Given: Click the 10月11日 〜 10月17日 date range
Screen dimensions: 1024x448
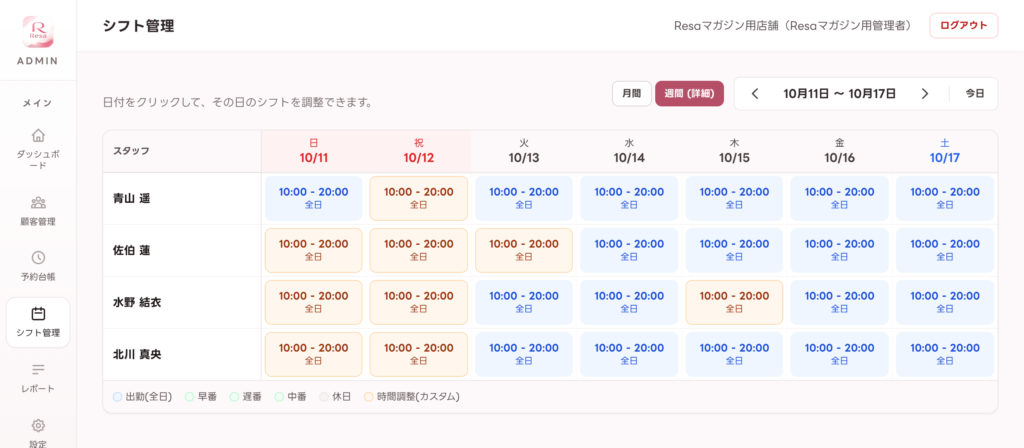Looking at the screenshot, I should click(839, 93).
